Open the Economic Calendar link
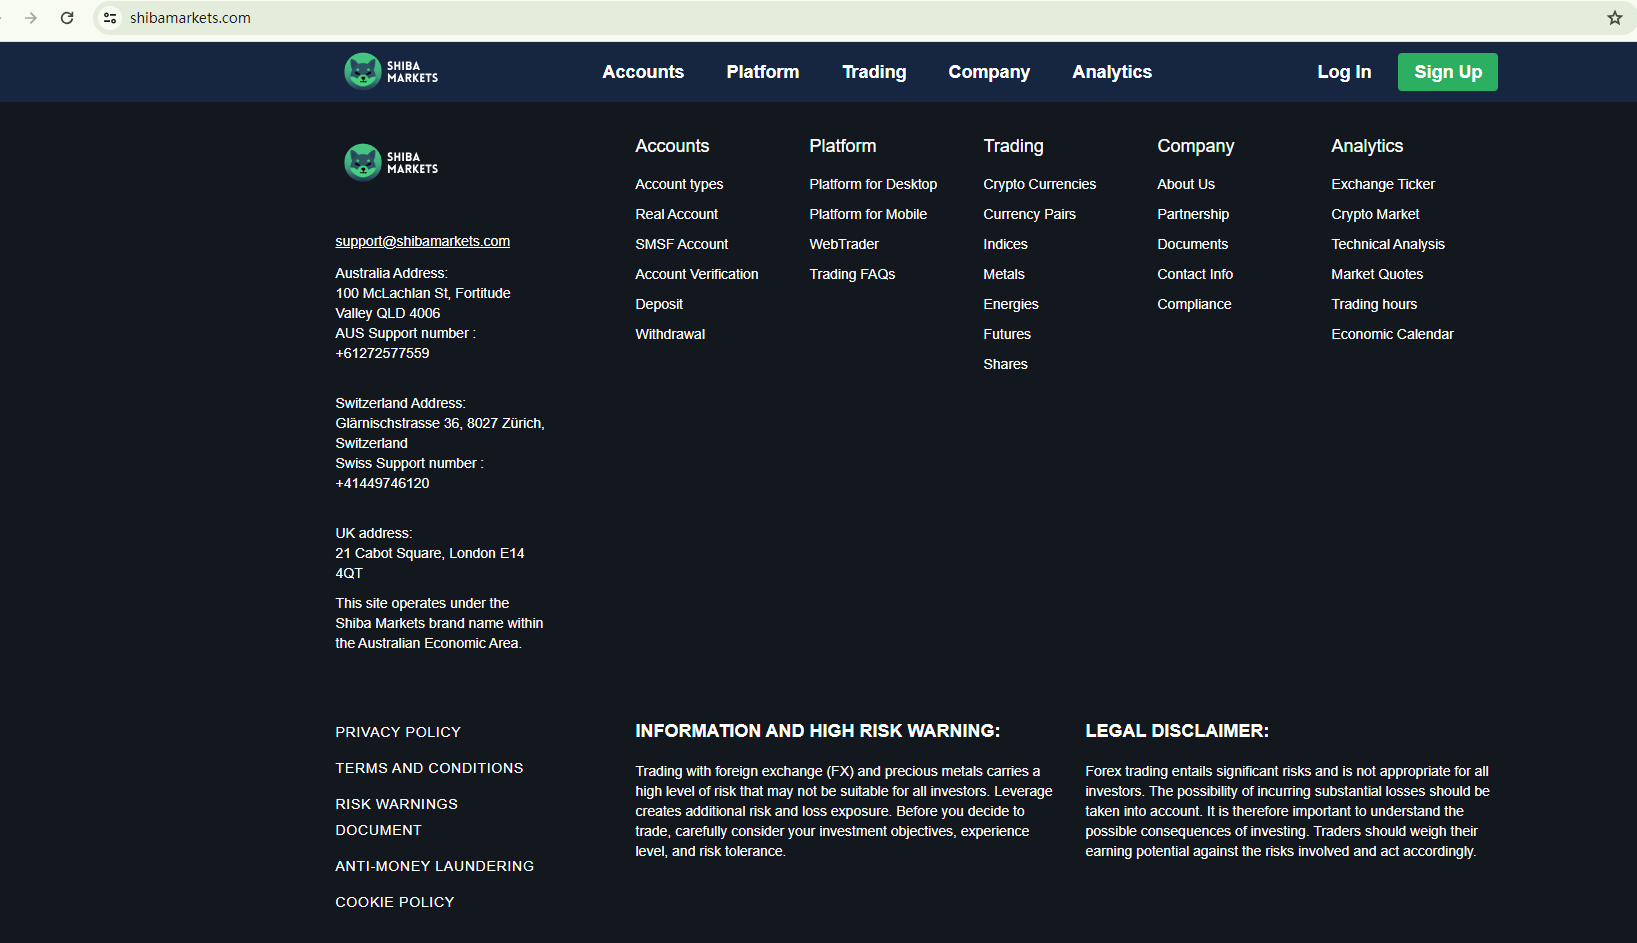This screenshot has width=1637, height=943. [x=1391, y=334]
